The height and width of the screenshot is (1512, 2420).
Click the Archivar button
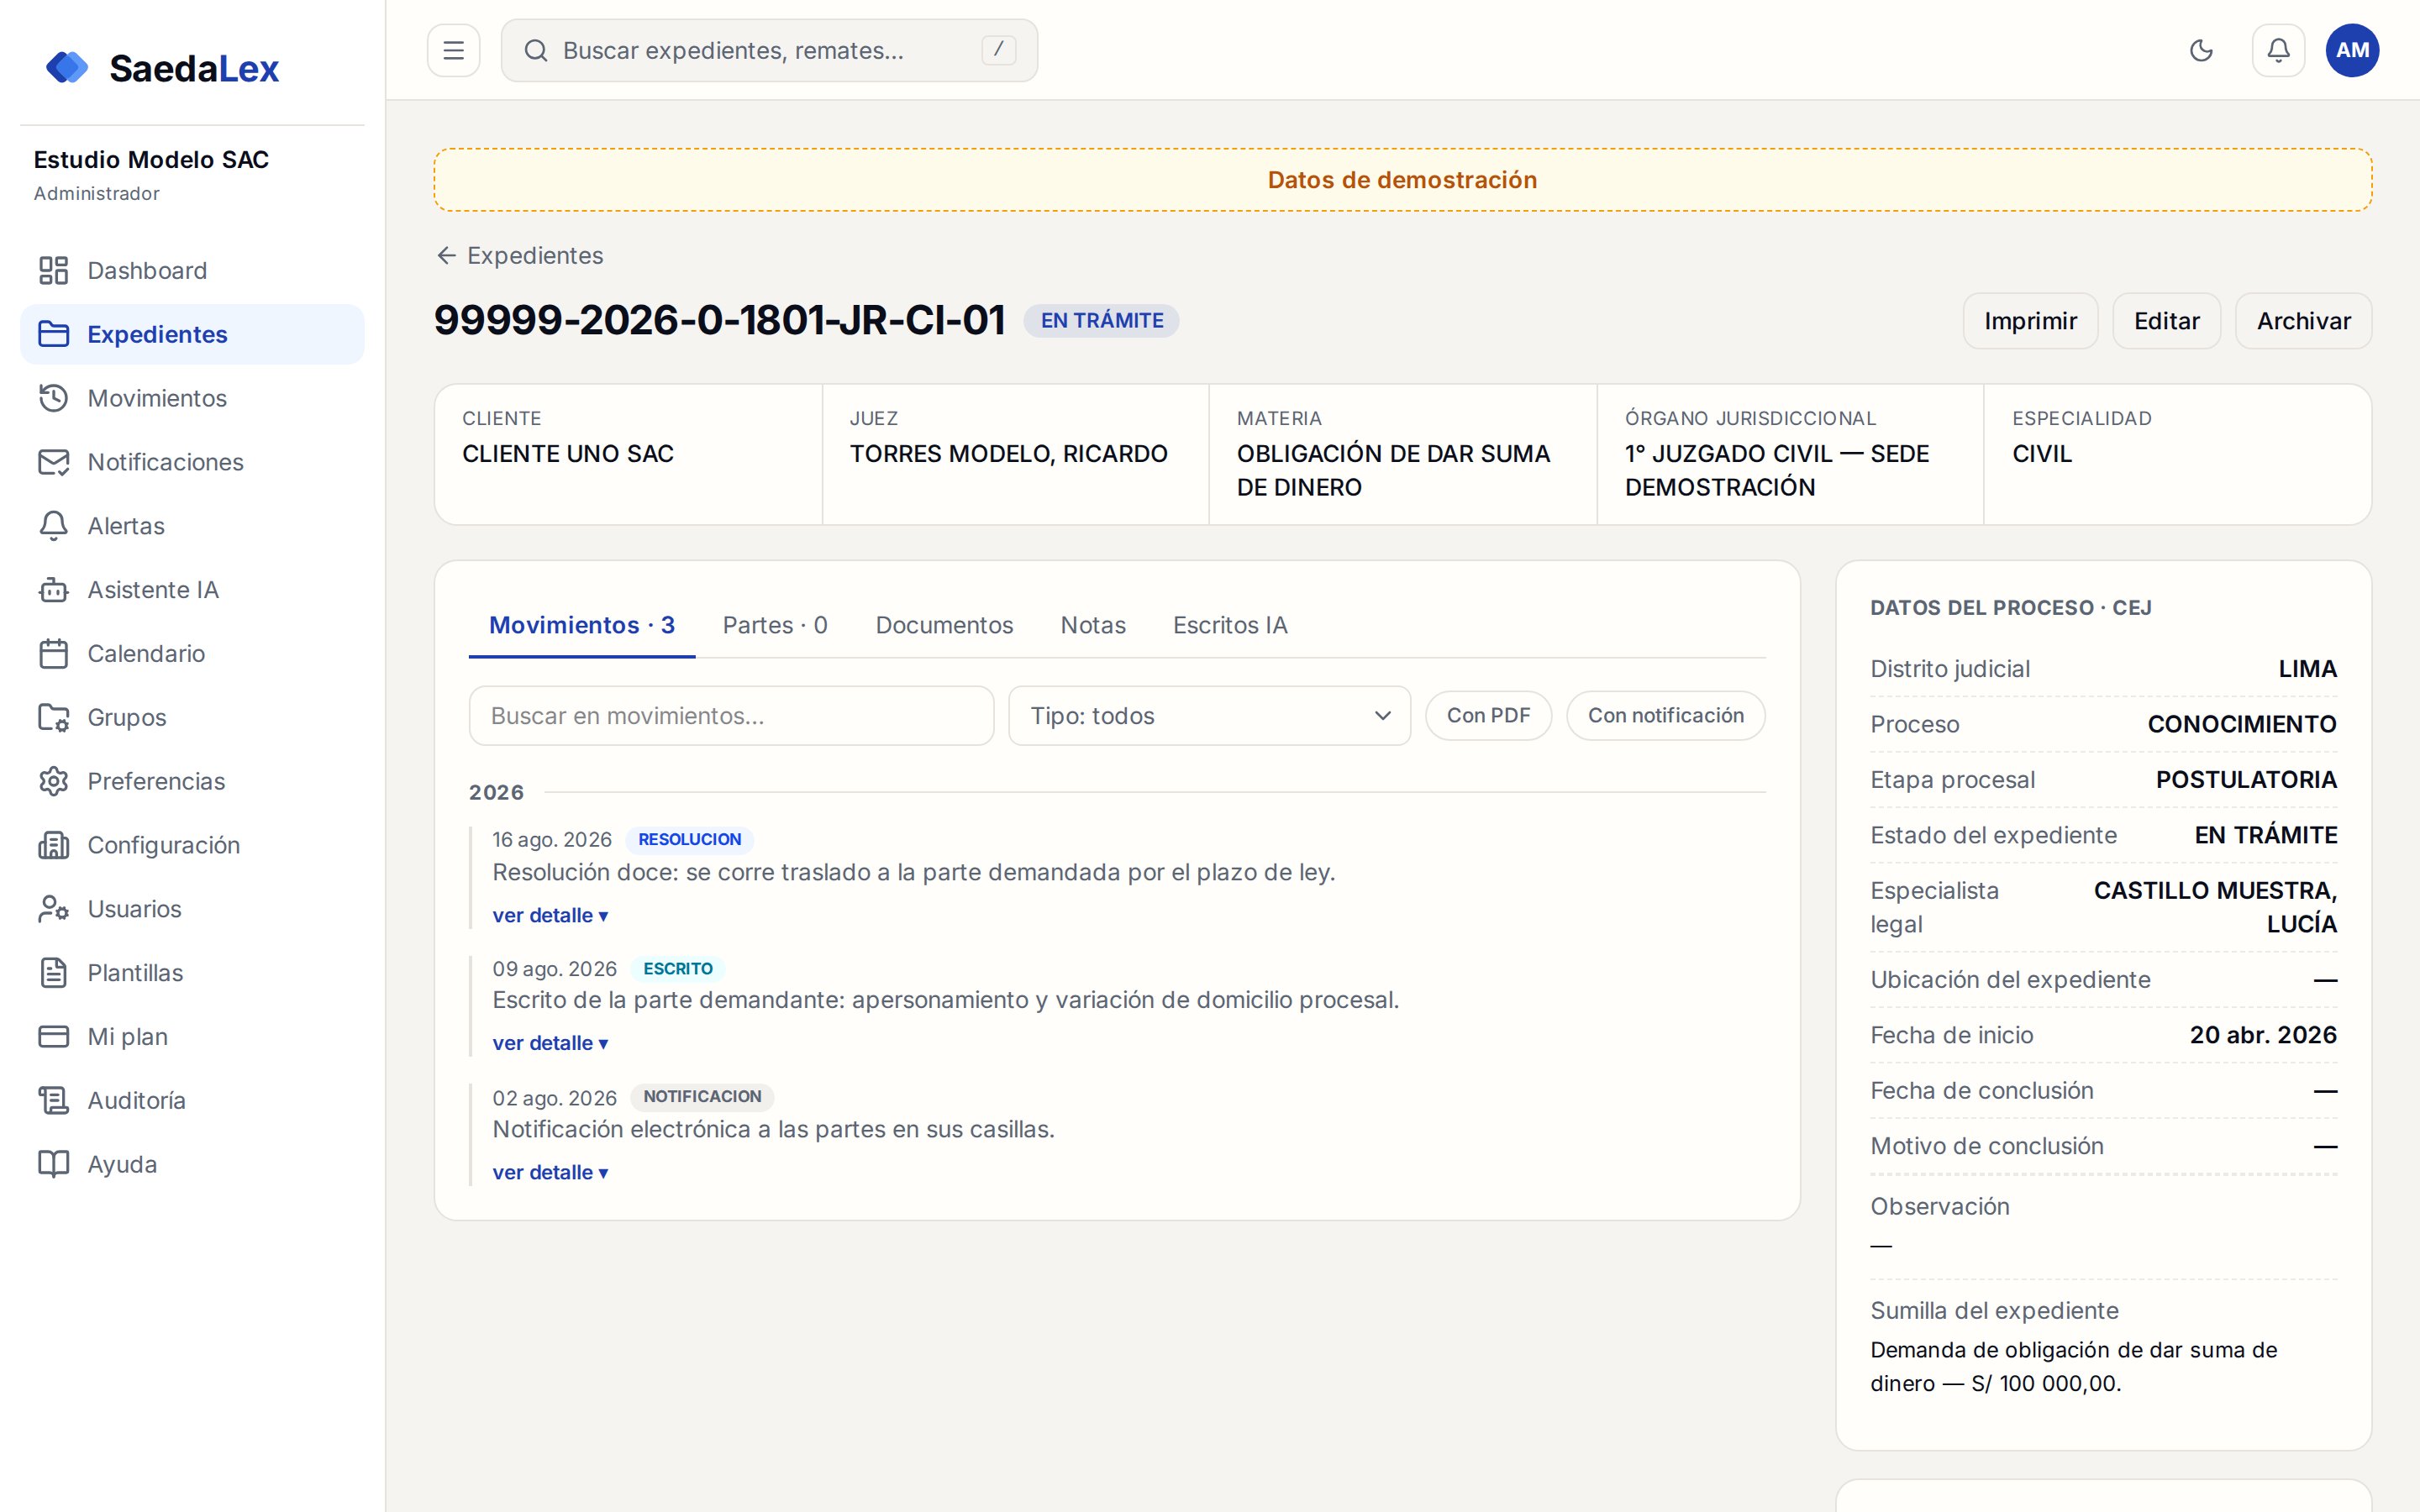pyautogui.click(x=2303, y=321)
